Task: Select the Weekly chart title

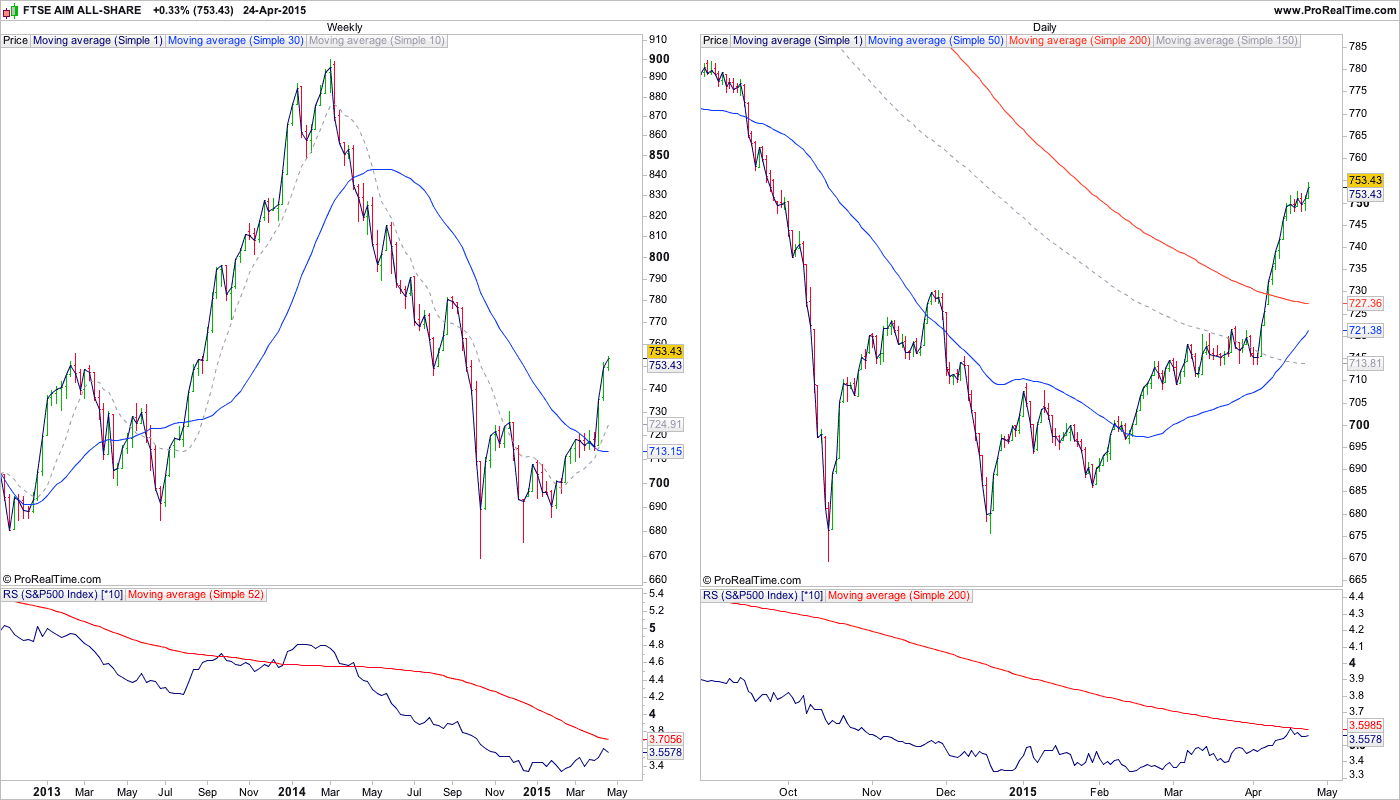Action: [345, 27]
